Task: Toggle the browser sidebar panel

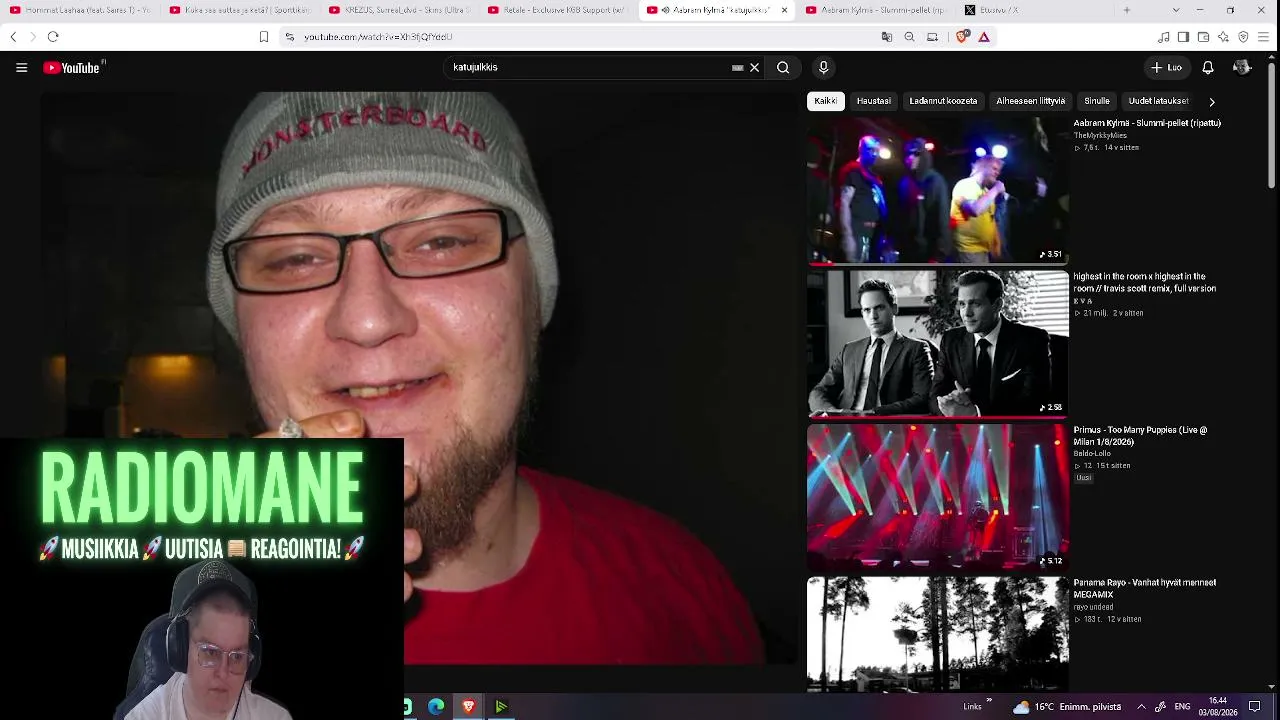Action: click(1183, 37)
